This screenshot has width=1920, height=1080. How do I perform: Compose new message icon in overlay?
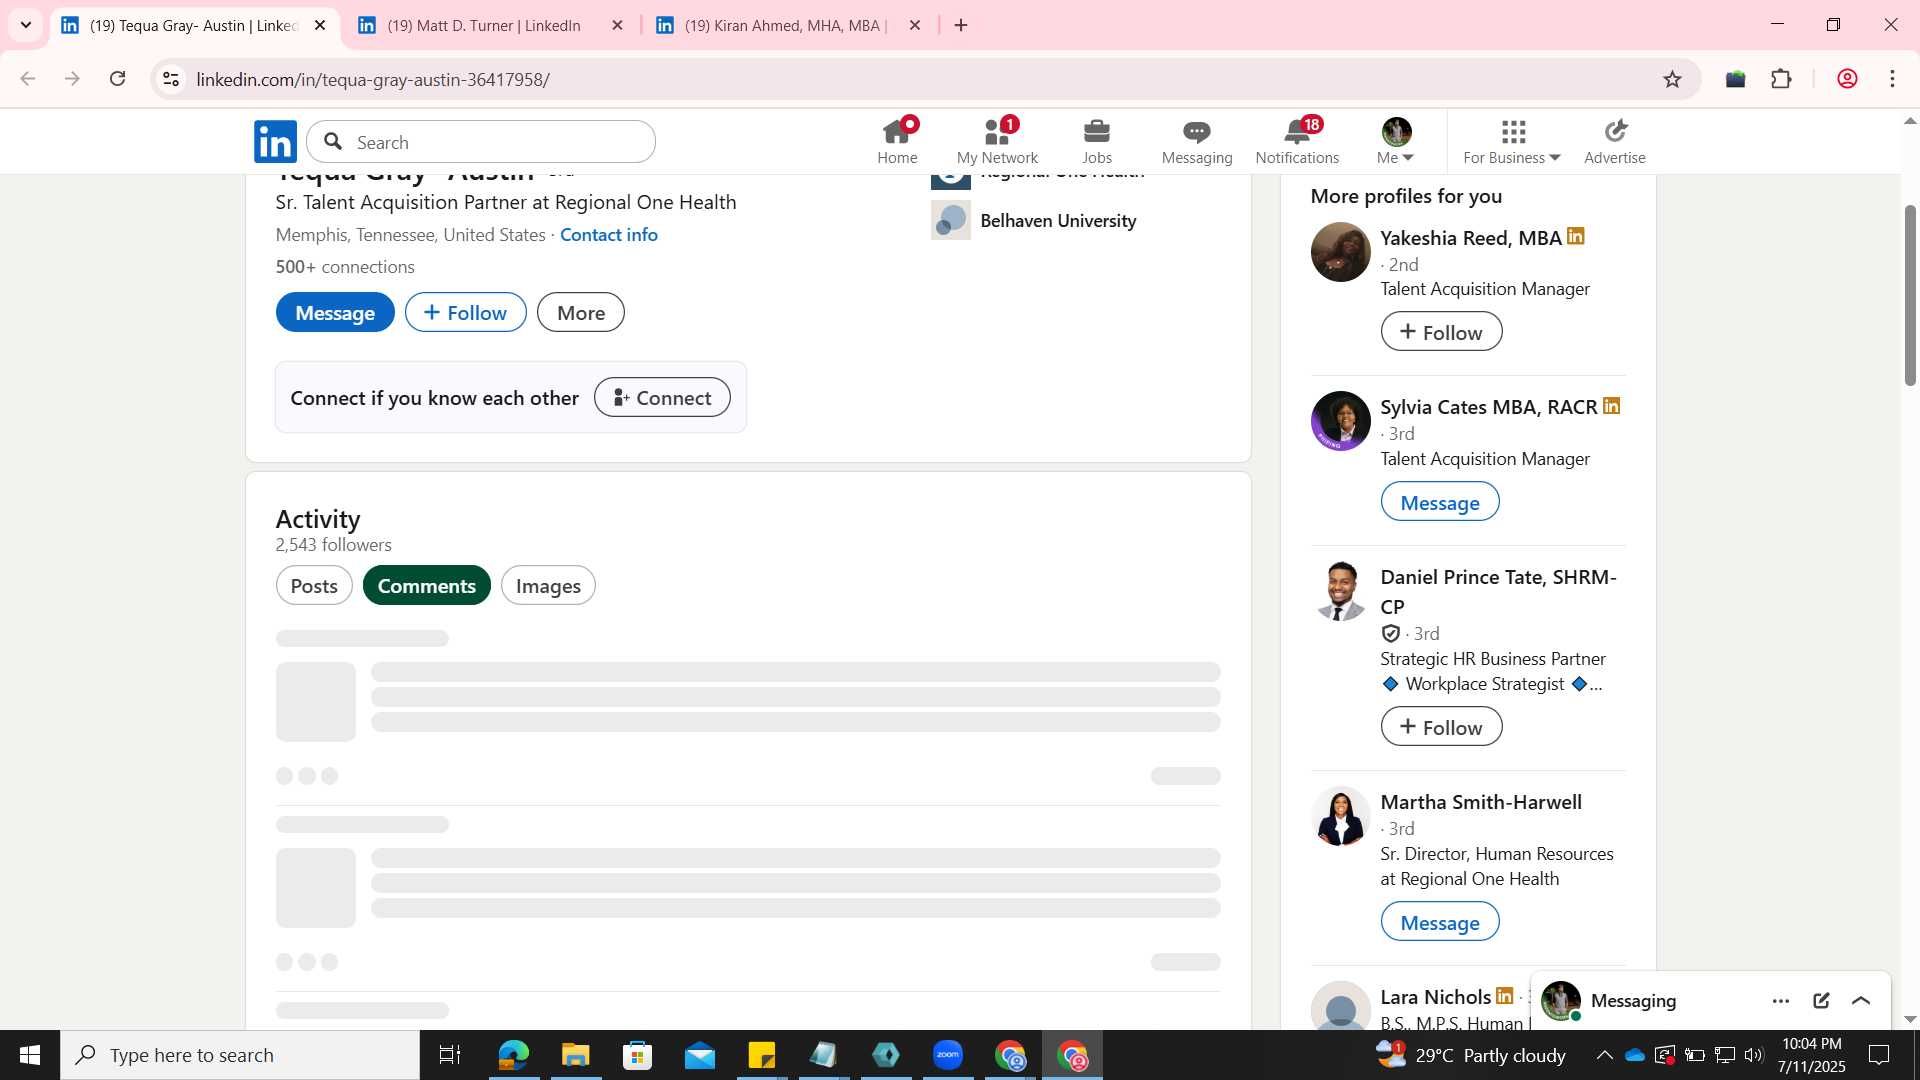click(1821, 1000)
